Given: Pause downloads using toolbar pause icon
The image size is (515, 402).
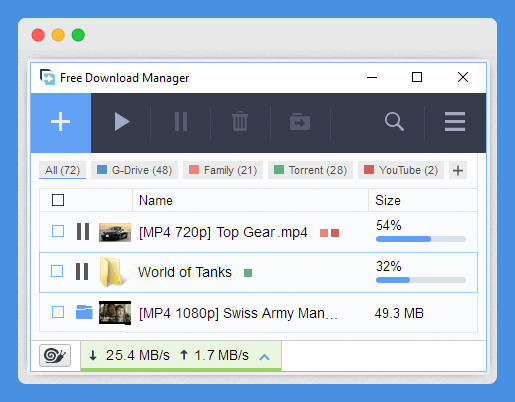Looking at the screenshot, I should tap(181, 122).
